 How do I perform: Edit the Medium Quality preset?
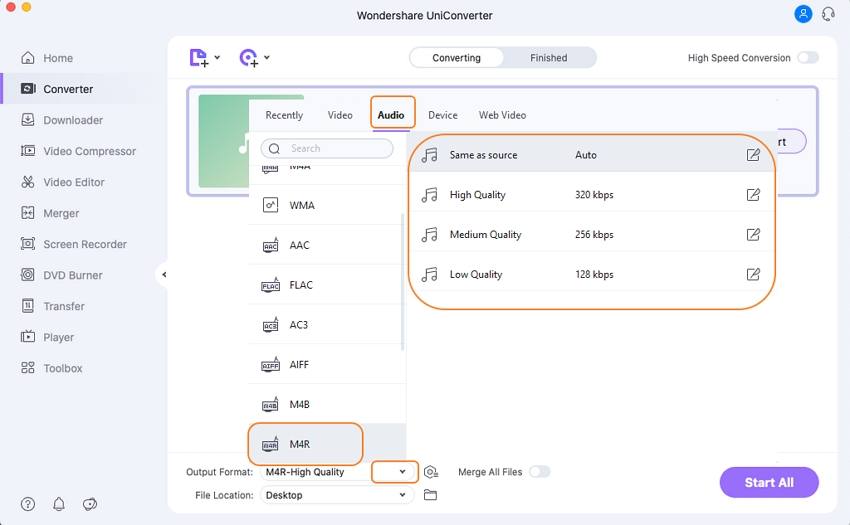(753, 234)
